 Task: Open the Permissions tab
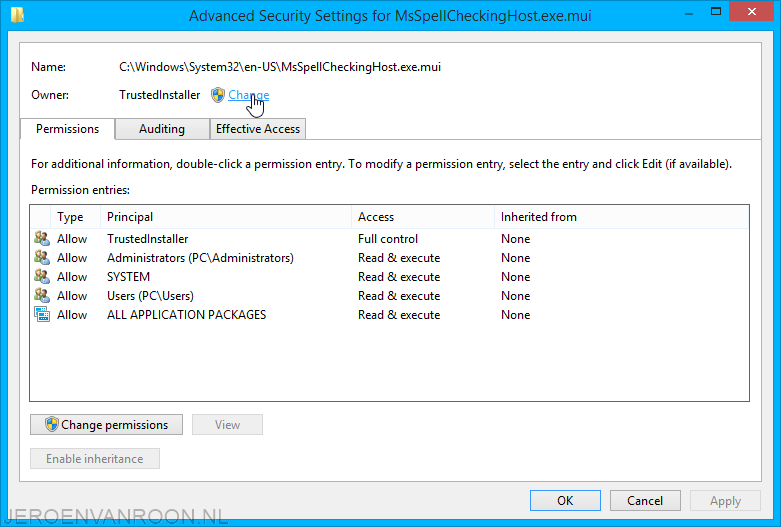click(x=67, y=129)
